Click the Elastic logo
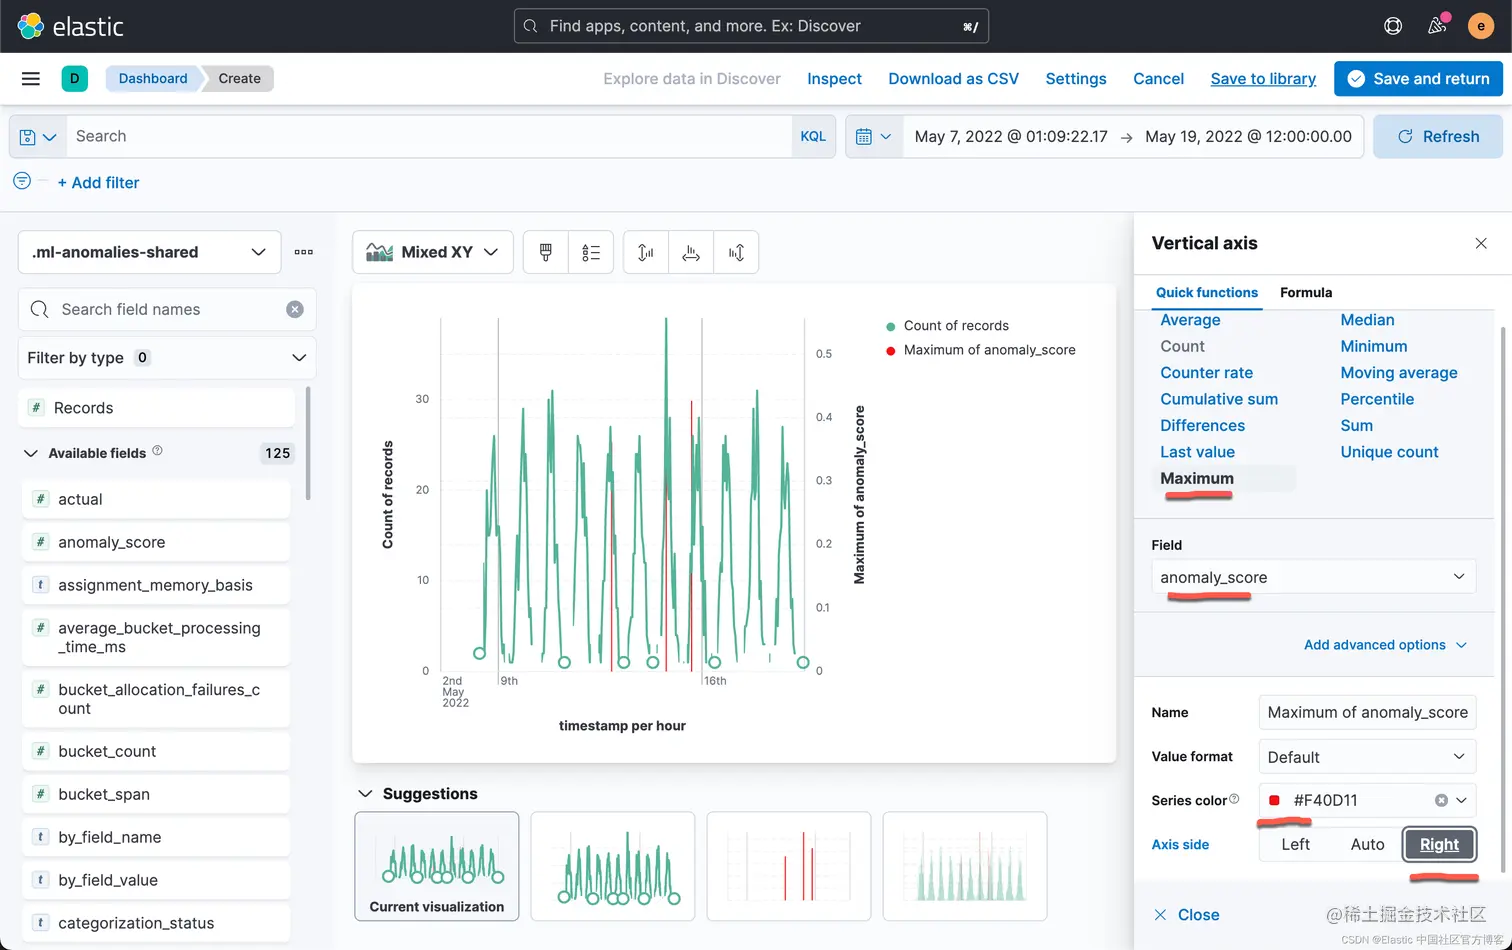This screenshot has width=1512, height=950. 70,26
